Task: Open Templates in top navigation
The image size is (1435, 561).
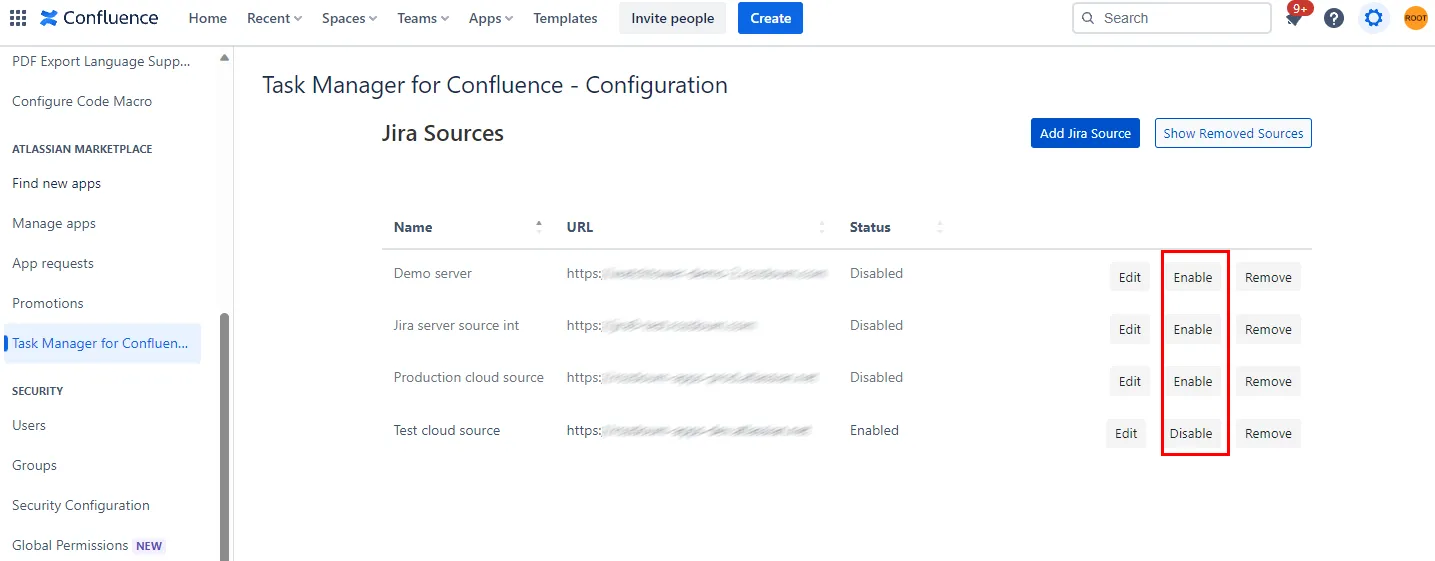Action: [565, 18]
